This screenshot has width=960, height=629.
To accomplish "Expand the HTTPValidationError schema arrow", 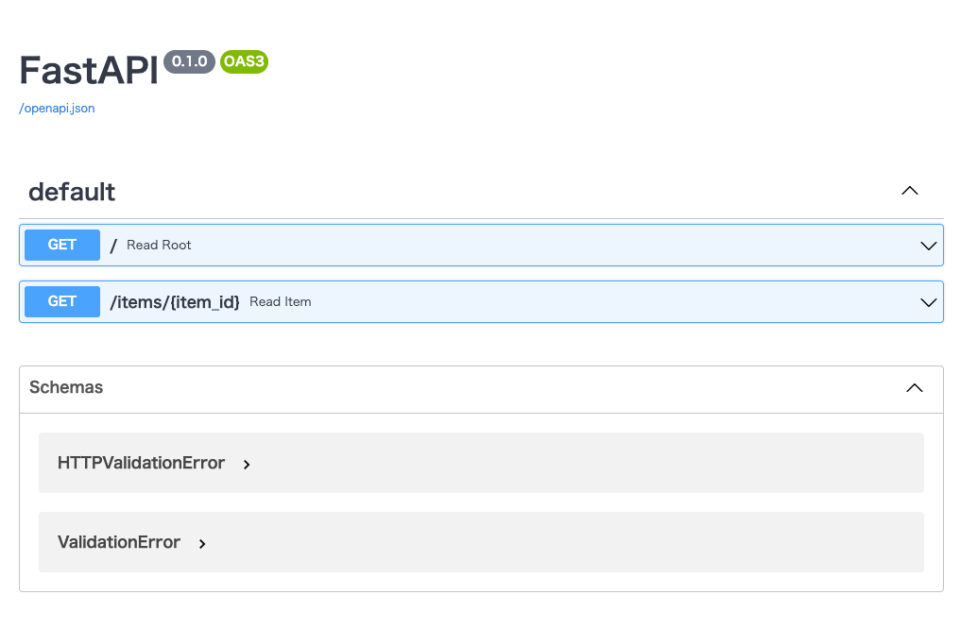I will point(246,463).
